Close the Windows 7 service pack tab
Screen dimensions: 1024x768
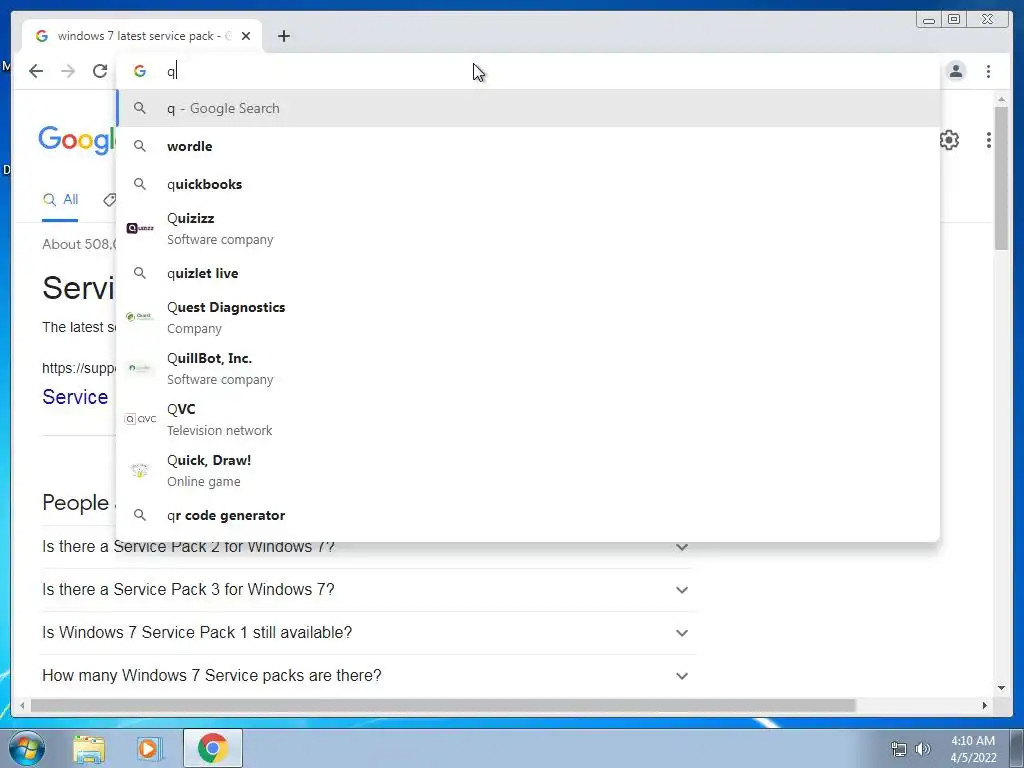[x=246, y=36]
